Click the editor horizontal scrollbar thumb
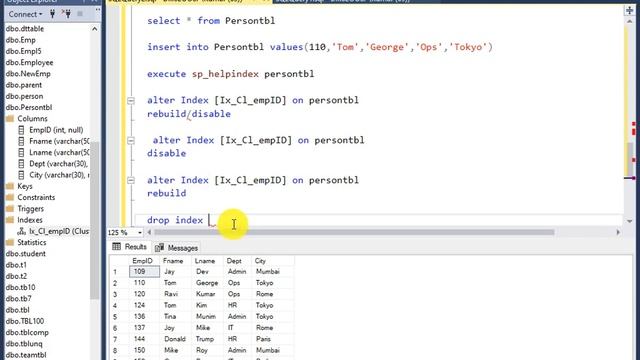 354,232
